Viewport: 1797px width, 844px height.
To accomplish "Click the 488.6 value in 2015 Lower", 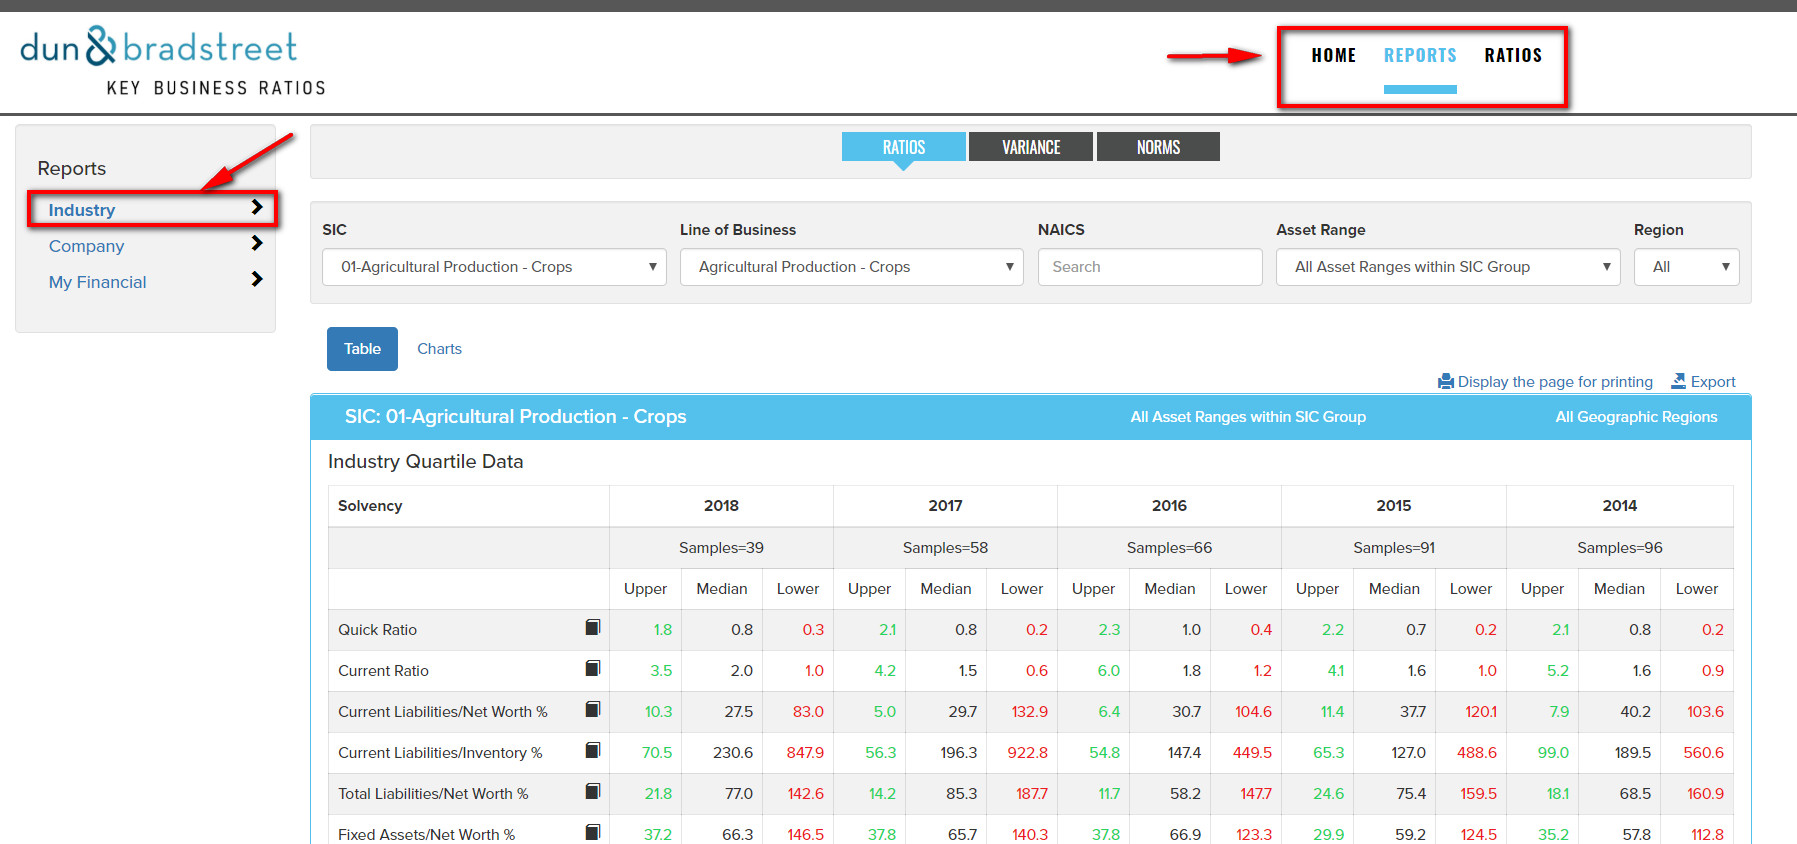I will [1477, 753].
